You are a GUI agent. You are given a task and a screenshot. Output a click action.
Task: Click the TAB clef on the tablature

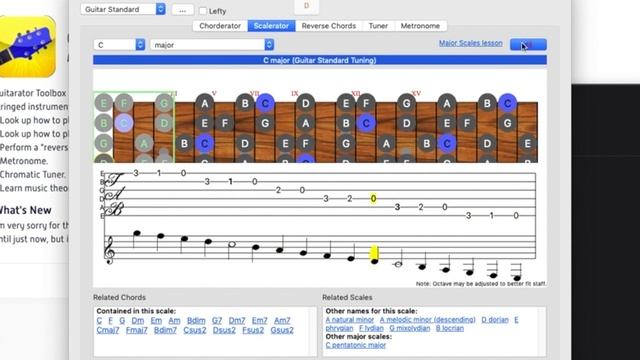pyautogui.click(x=115, y=194)
